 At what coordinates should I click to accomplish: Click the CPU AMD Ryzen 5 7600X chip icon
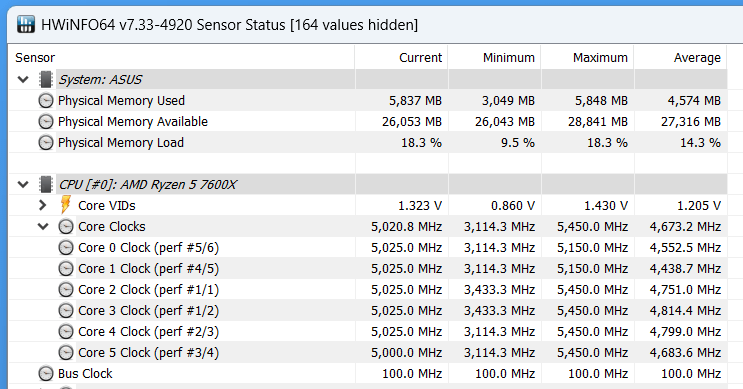(46, 185)
